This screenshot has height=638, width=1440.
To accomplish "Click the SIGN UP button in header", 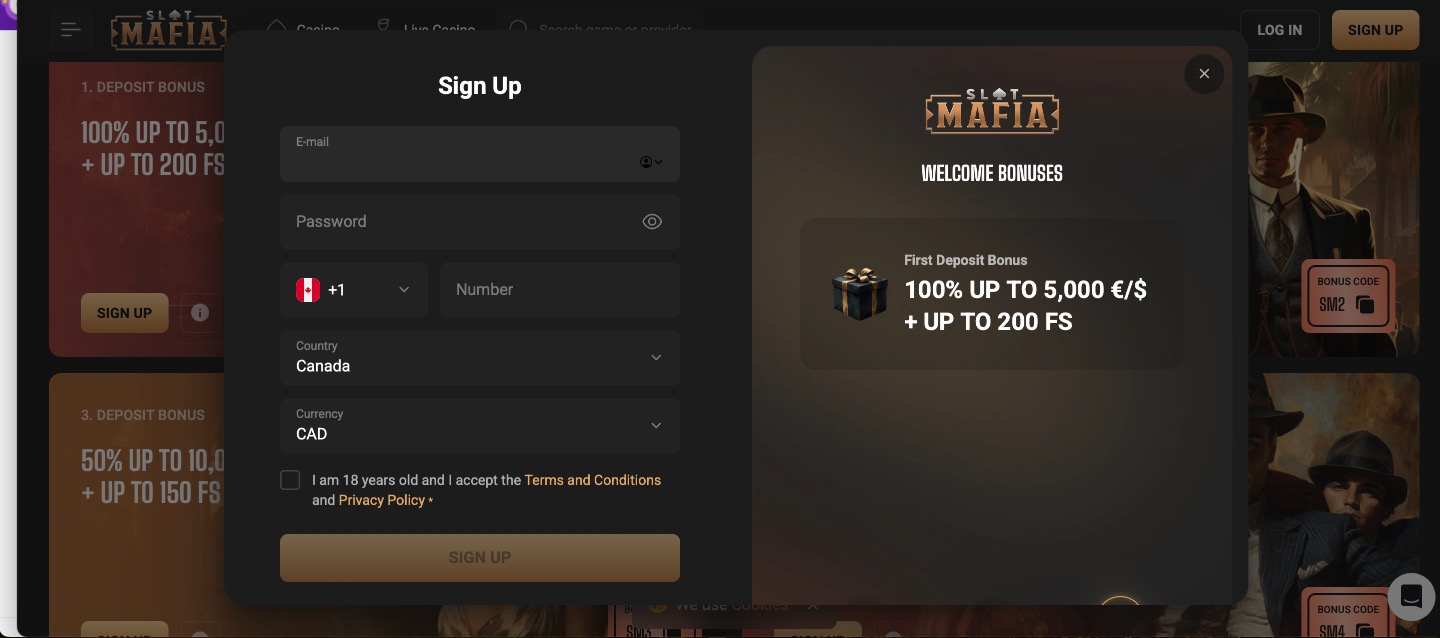I will point(1375,30).
